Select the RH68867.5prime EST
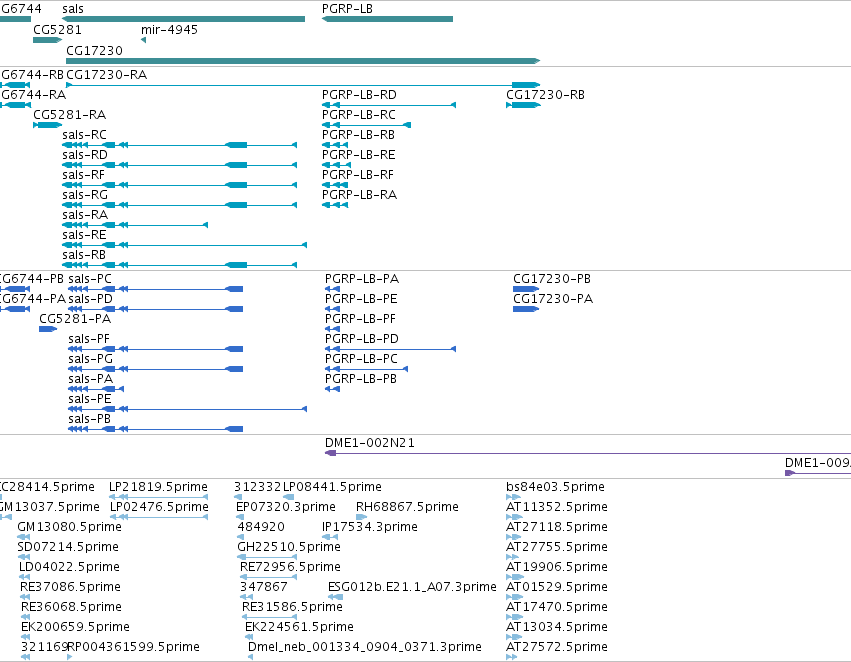The width and height of the screenshot is (851, 662). coord(361,517)
